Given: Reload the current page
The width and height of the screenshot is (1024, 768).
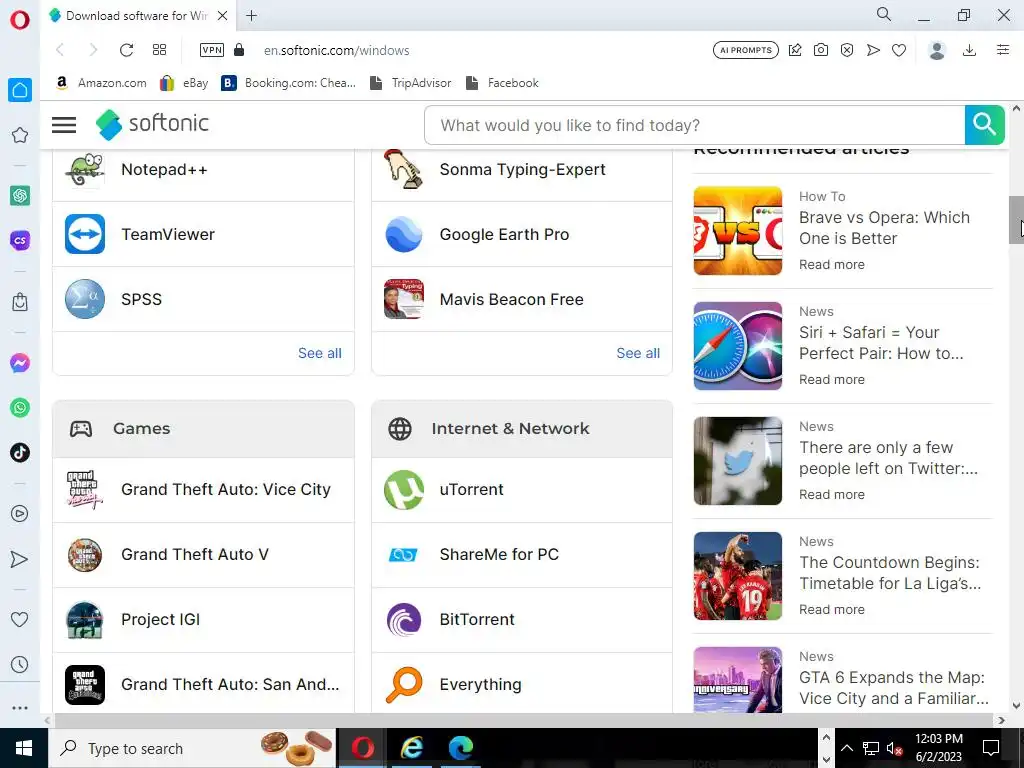Looking at the screenshot, I should tap(126, 50).
